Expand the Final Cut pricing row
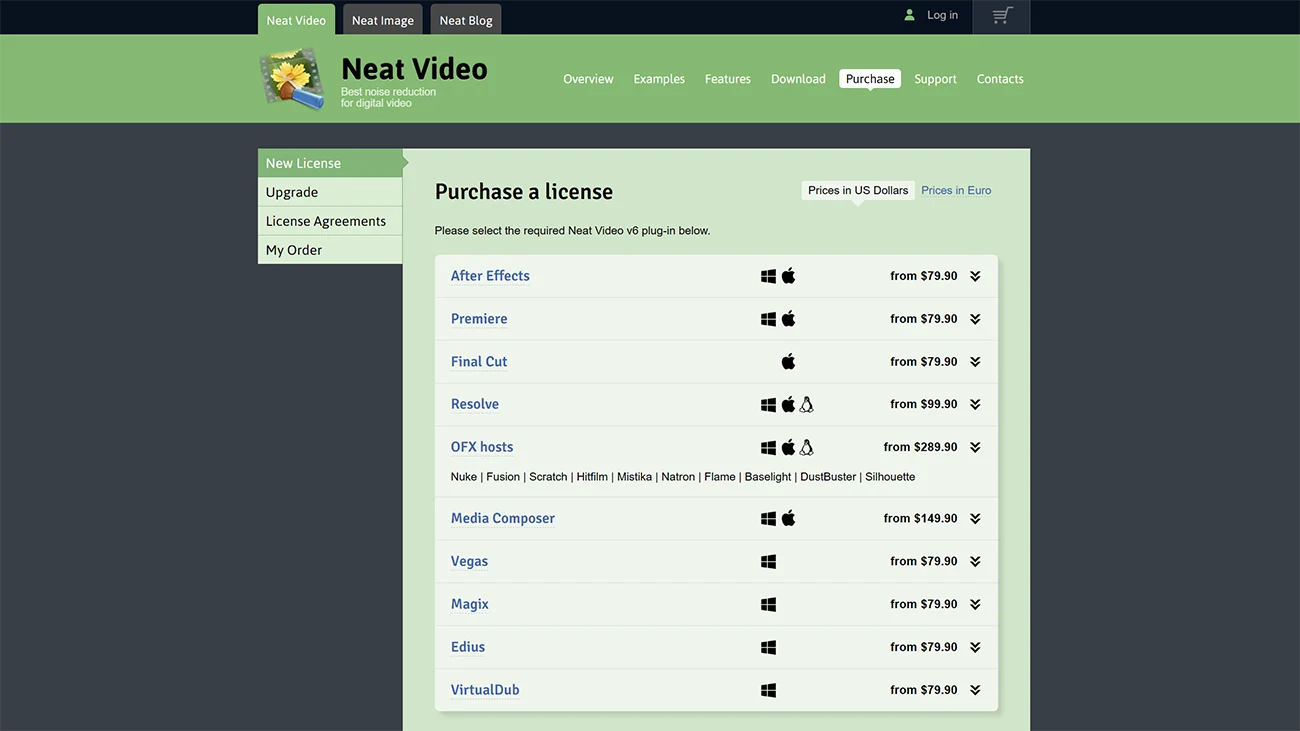The image size is (1300, 731). 975,362
